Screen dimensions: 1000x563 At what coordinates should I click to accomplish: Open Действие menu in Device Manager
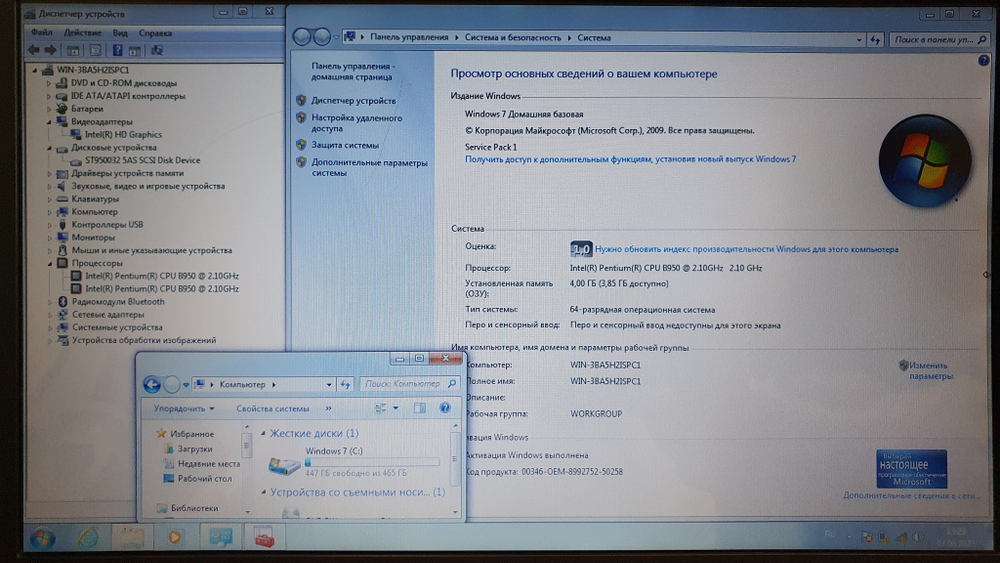coord(82,33)
